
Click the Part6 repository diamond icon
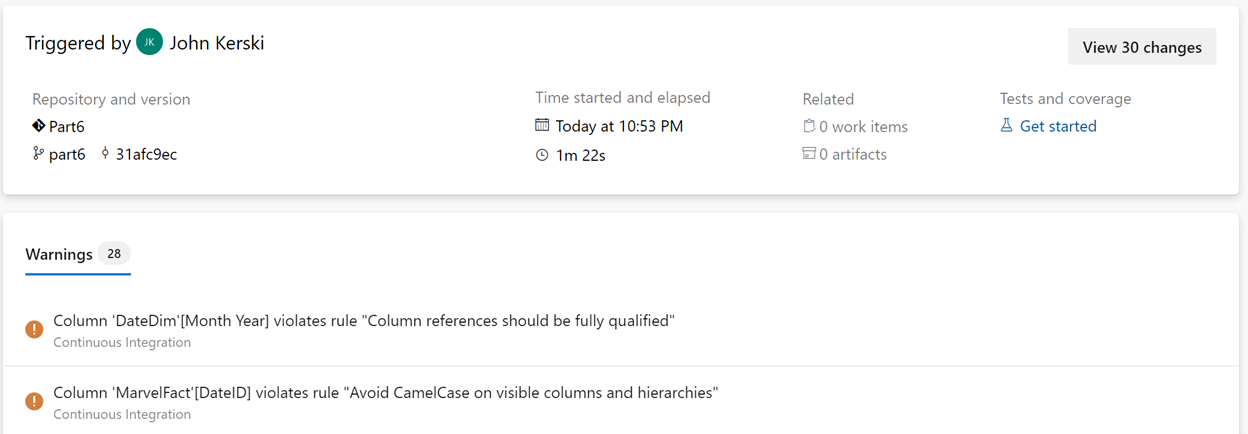coord(38,126)
